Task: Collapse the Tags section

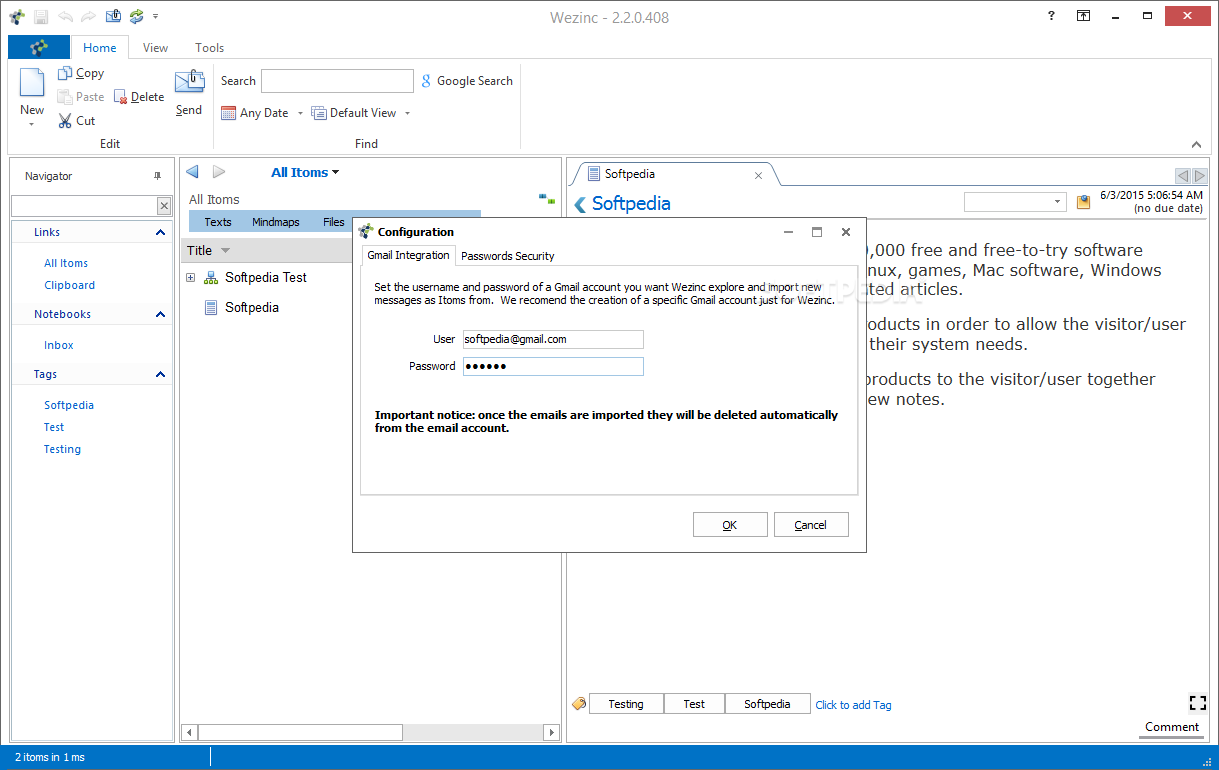Action: coord(160,374)
